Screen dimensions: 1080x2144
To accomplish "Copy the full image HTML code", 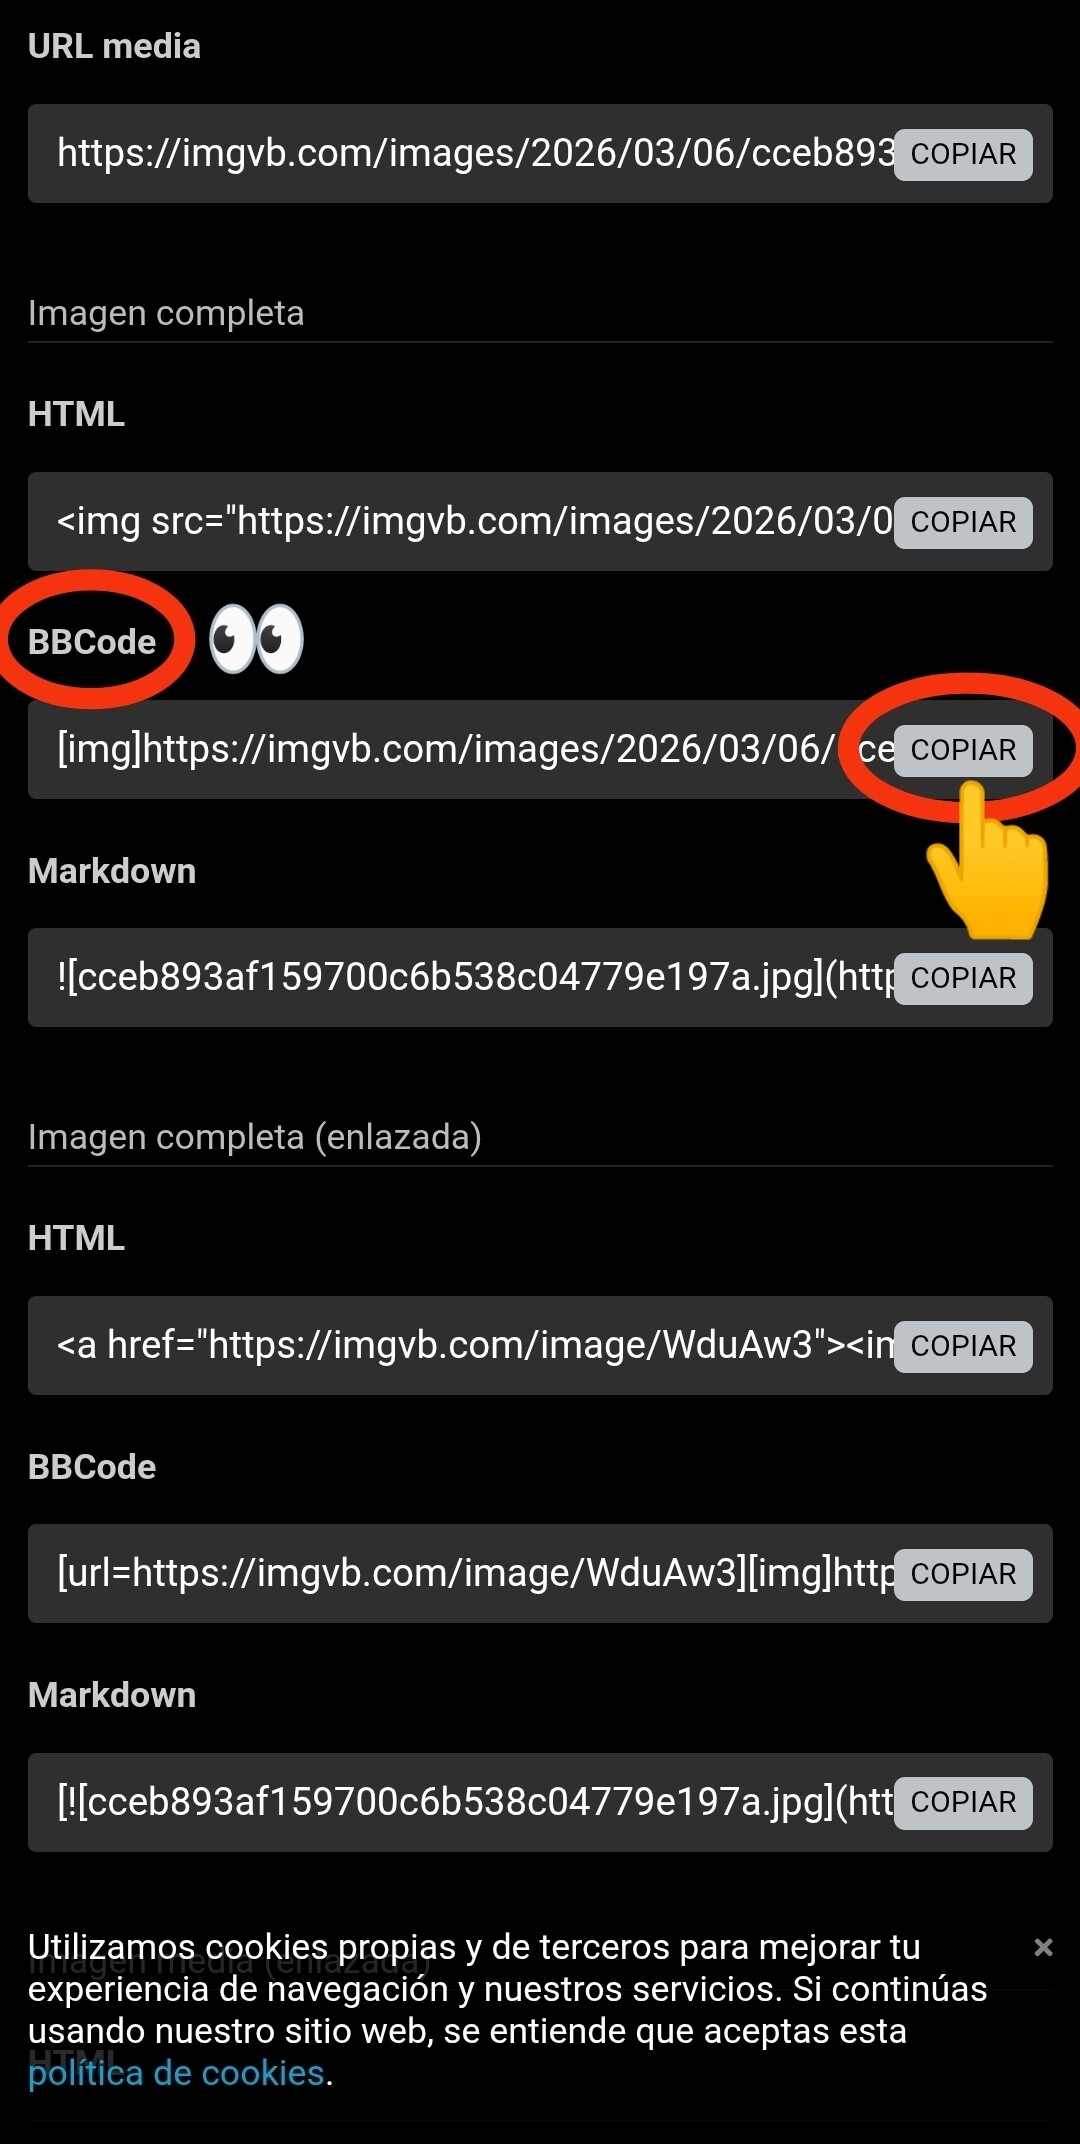I will point(963,522).
